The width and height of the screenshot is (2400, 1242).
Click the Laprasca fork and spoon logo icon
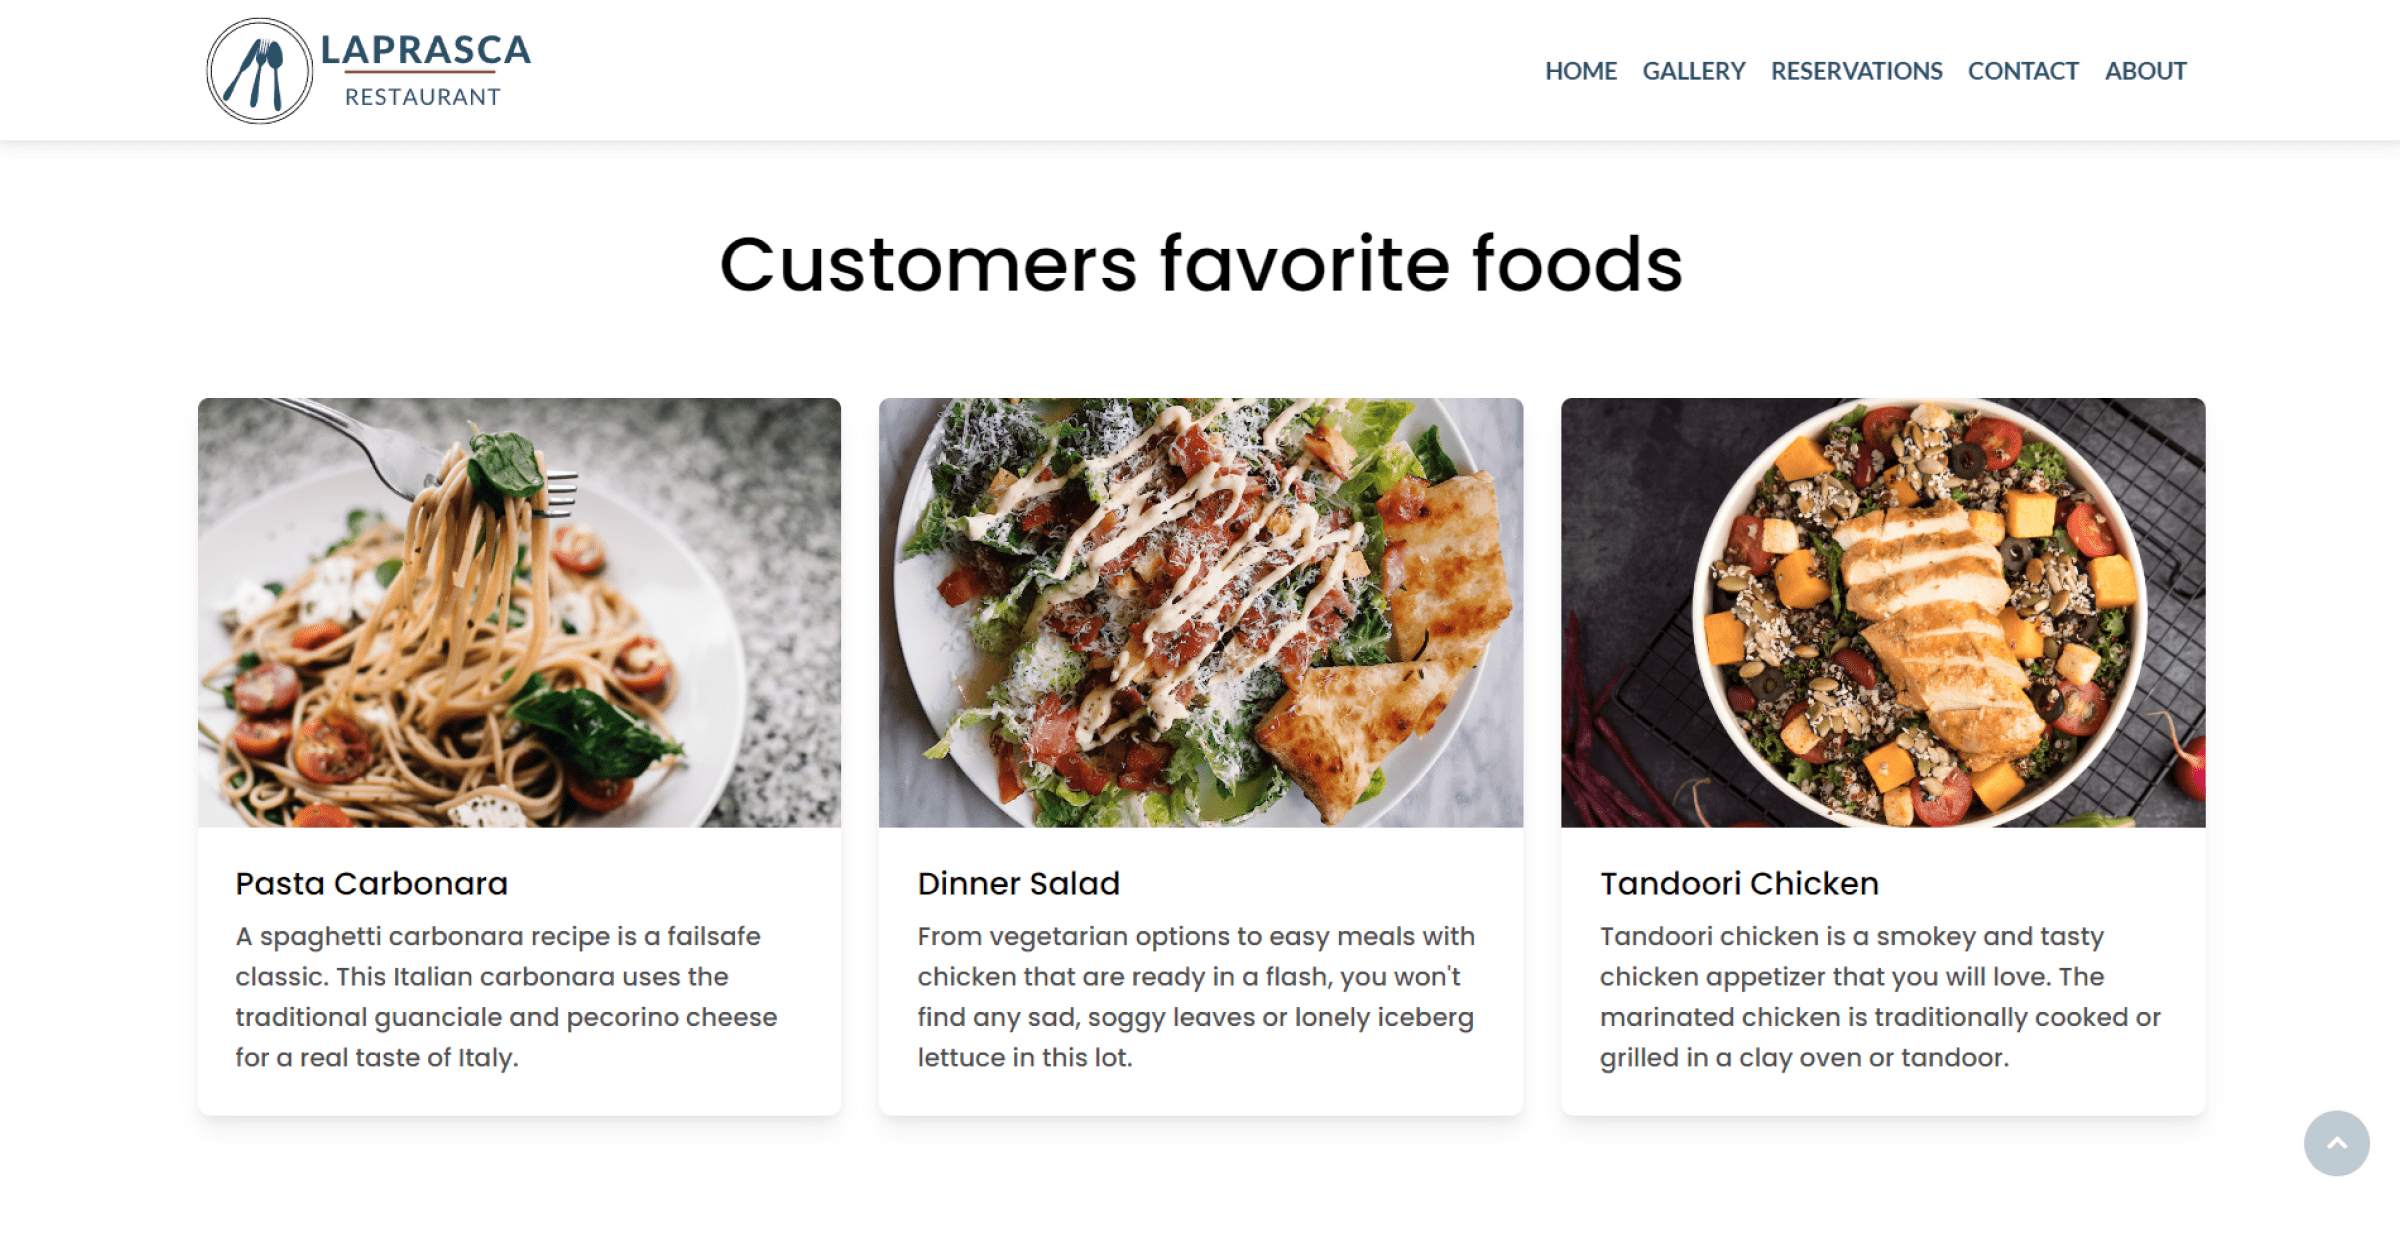click(x=259, y=71)
